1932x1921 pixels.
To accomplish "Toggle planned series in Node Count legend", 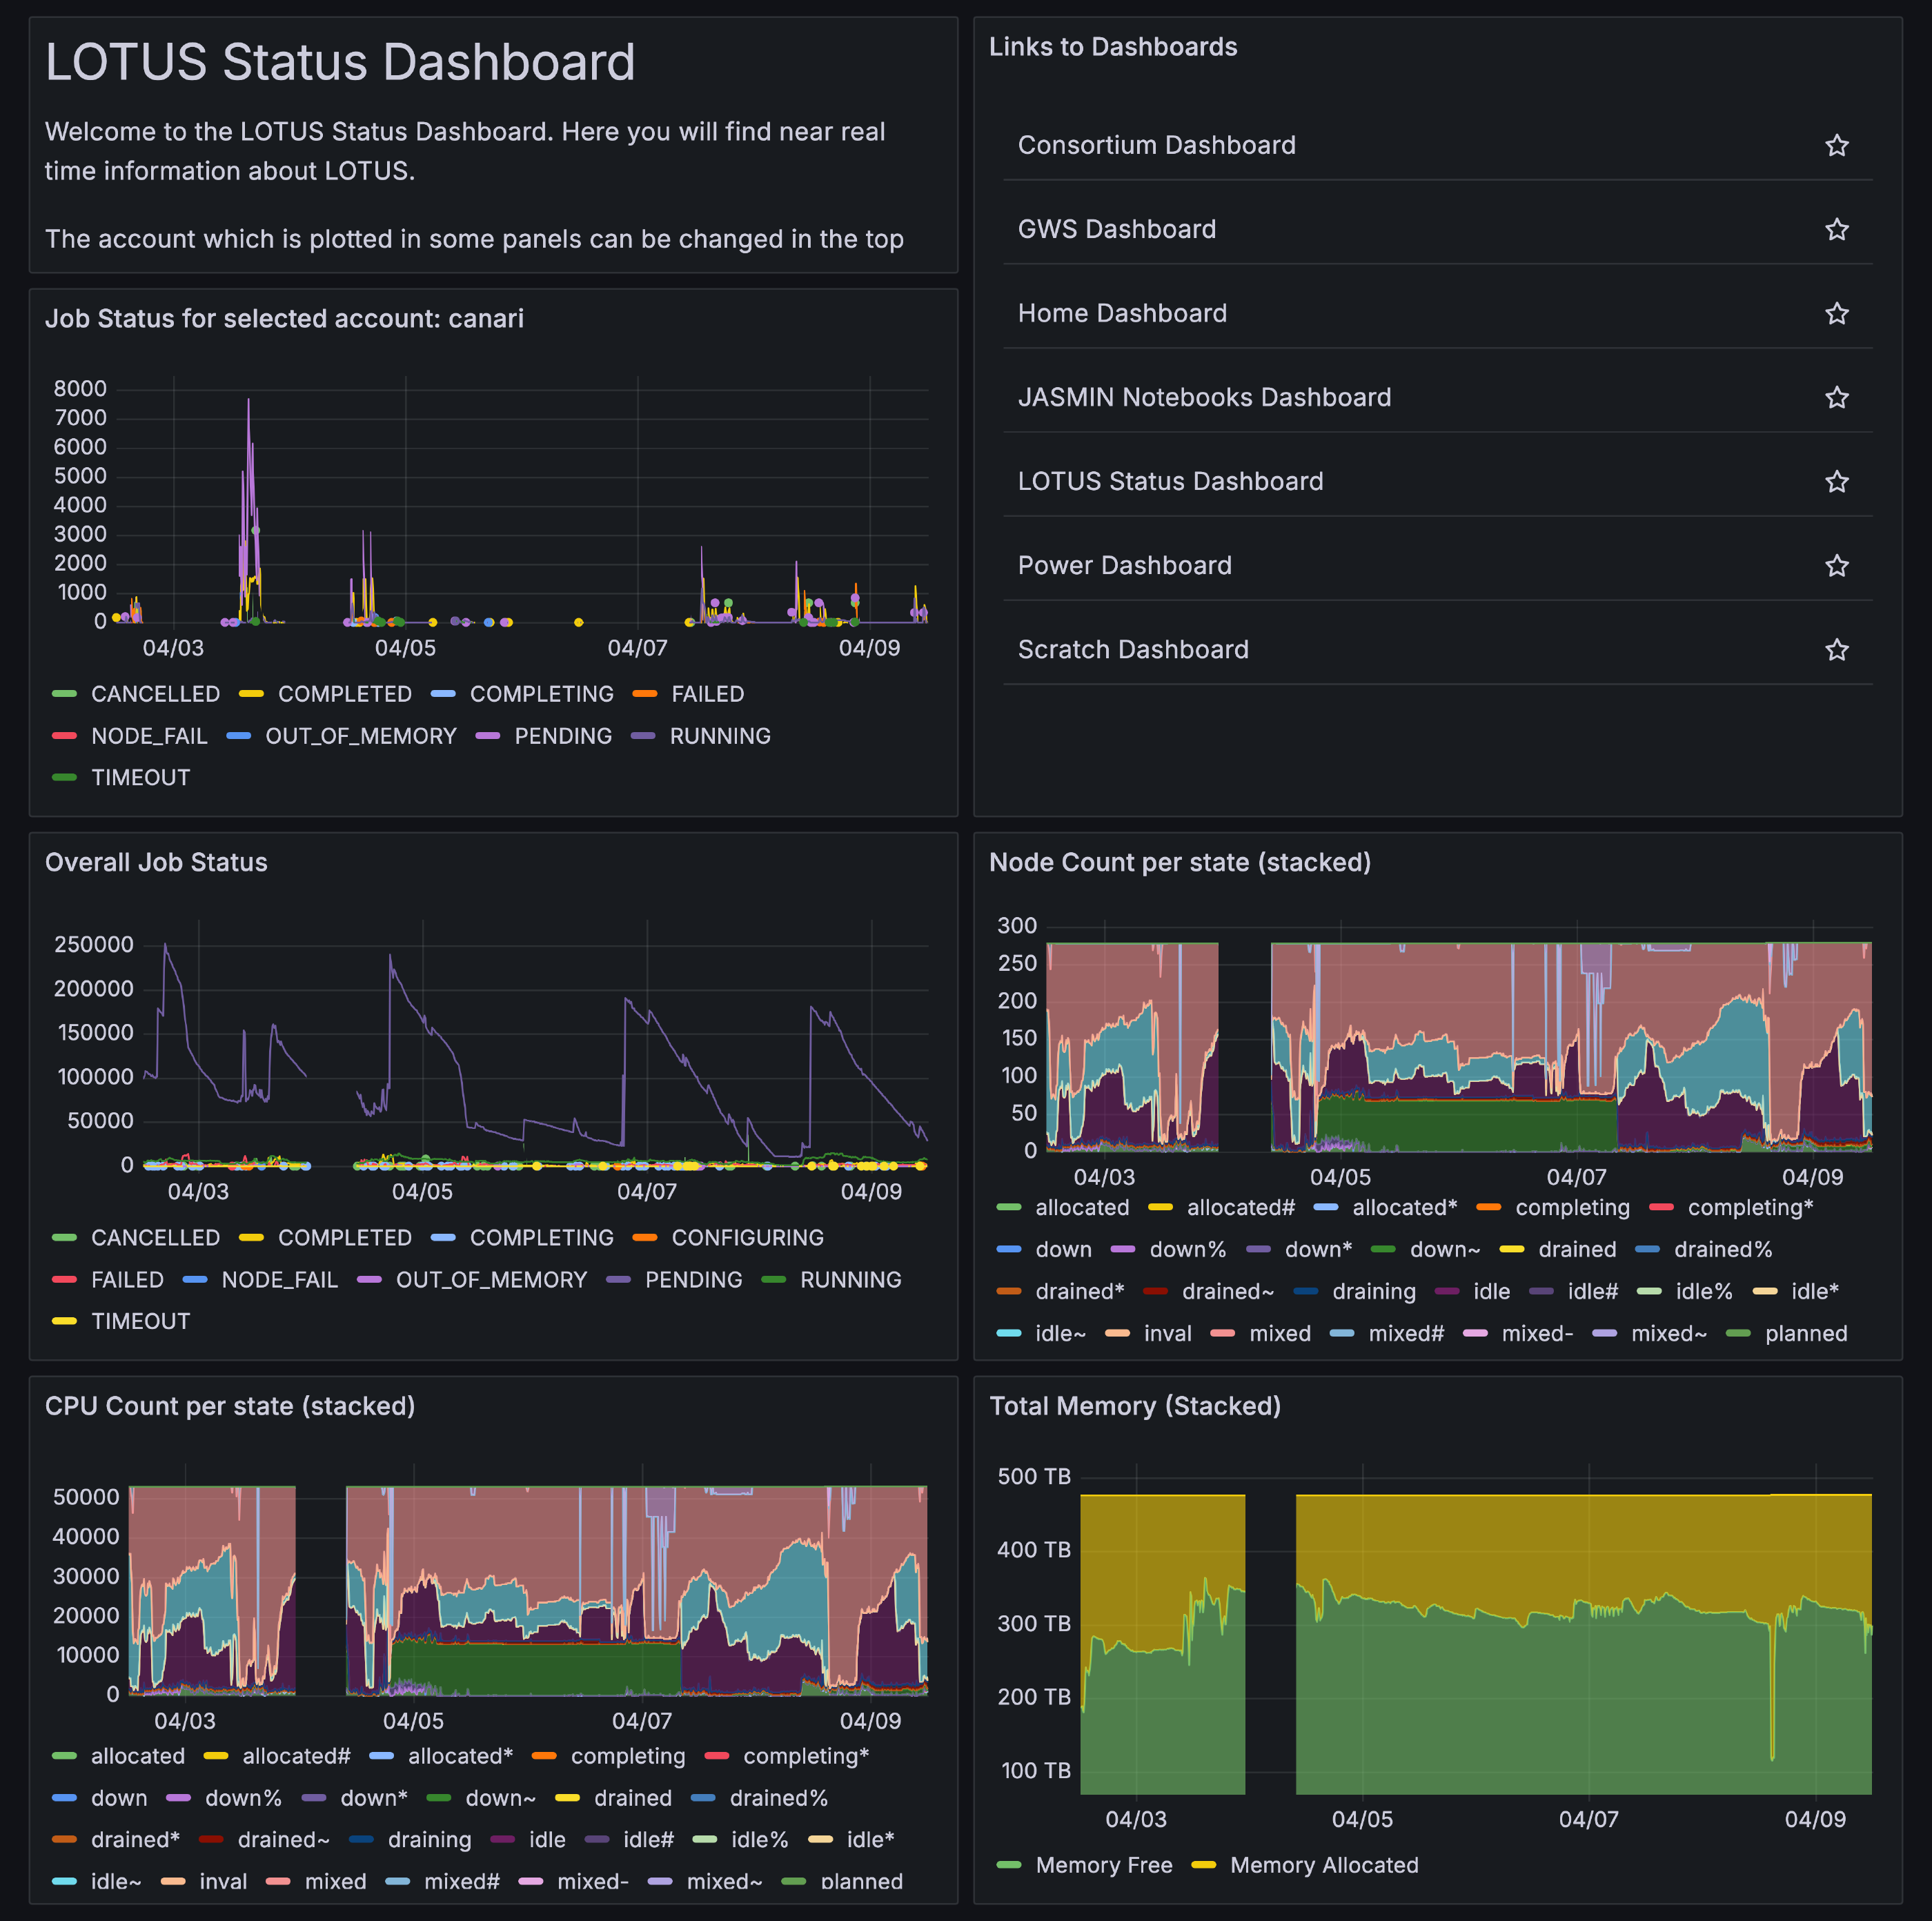I will 1806,1334.
